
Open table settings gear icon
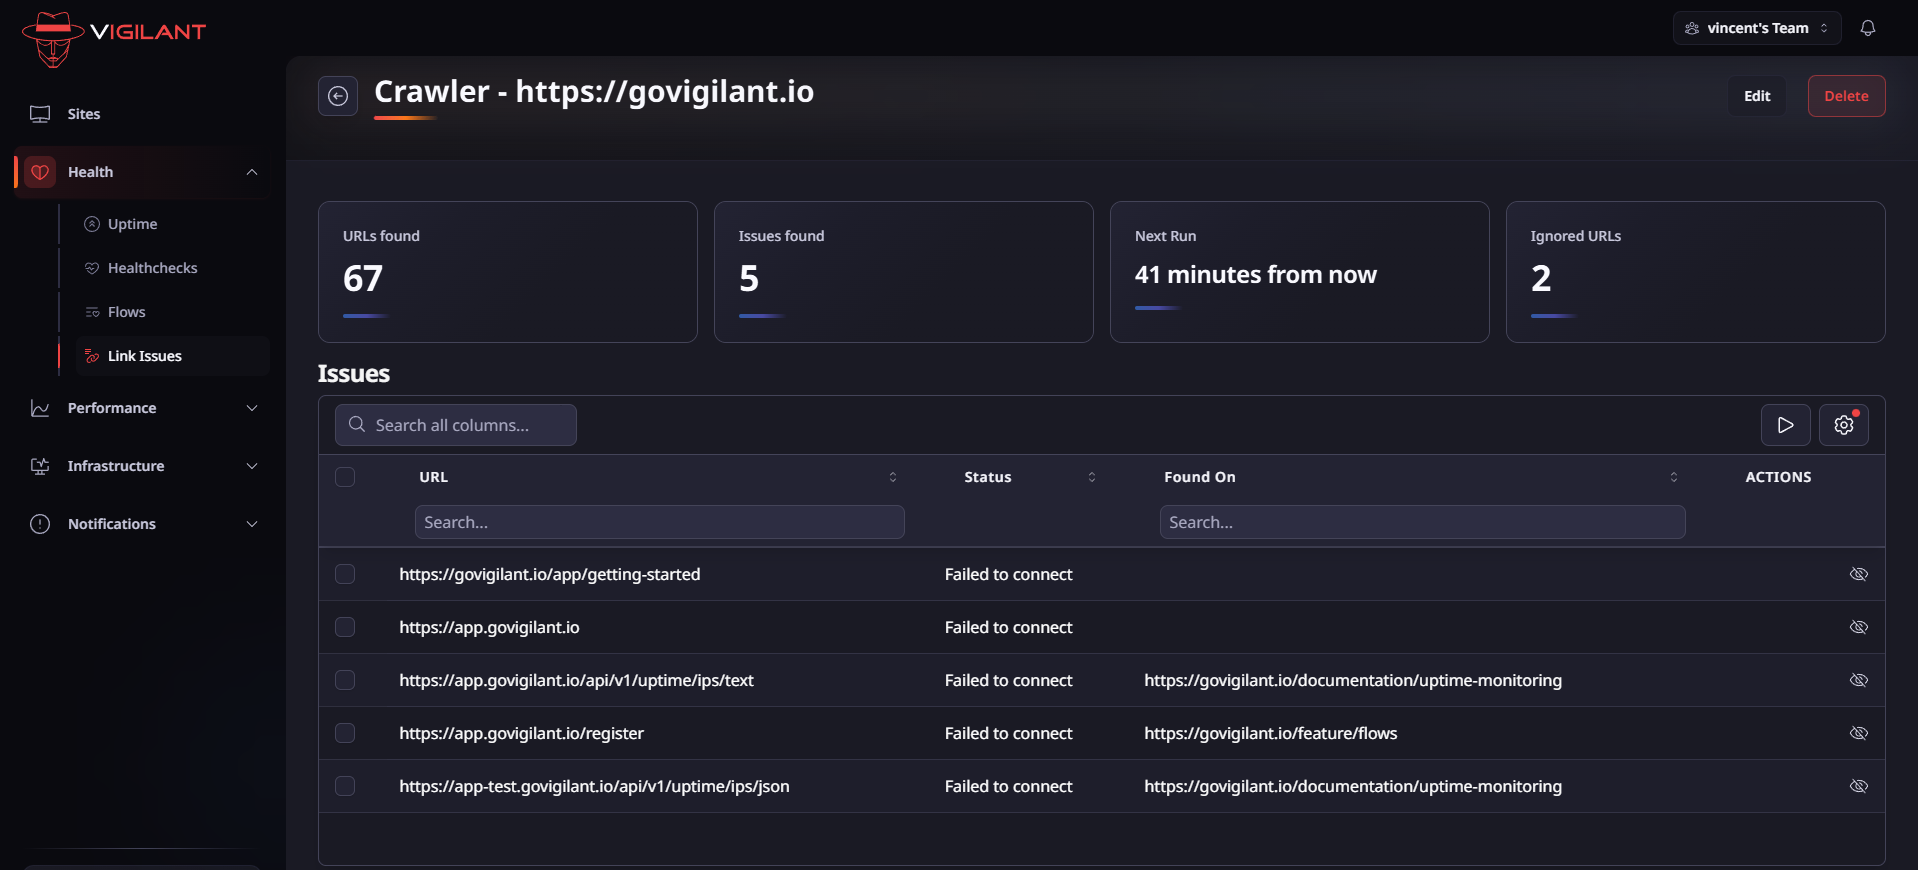coord(1843,425)
